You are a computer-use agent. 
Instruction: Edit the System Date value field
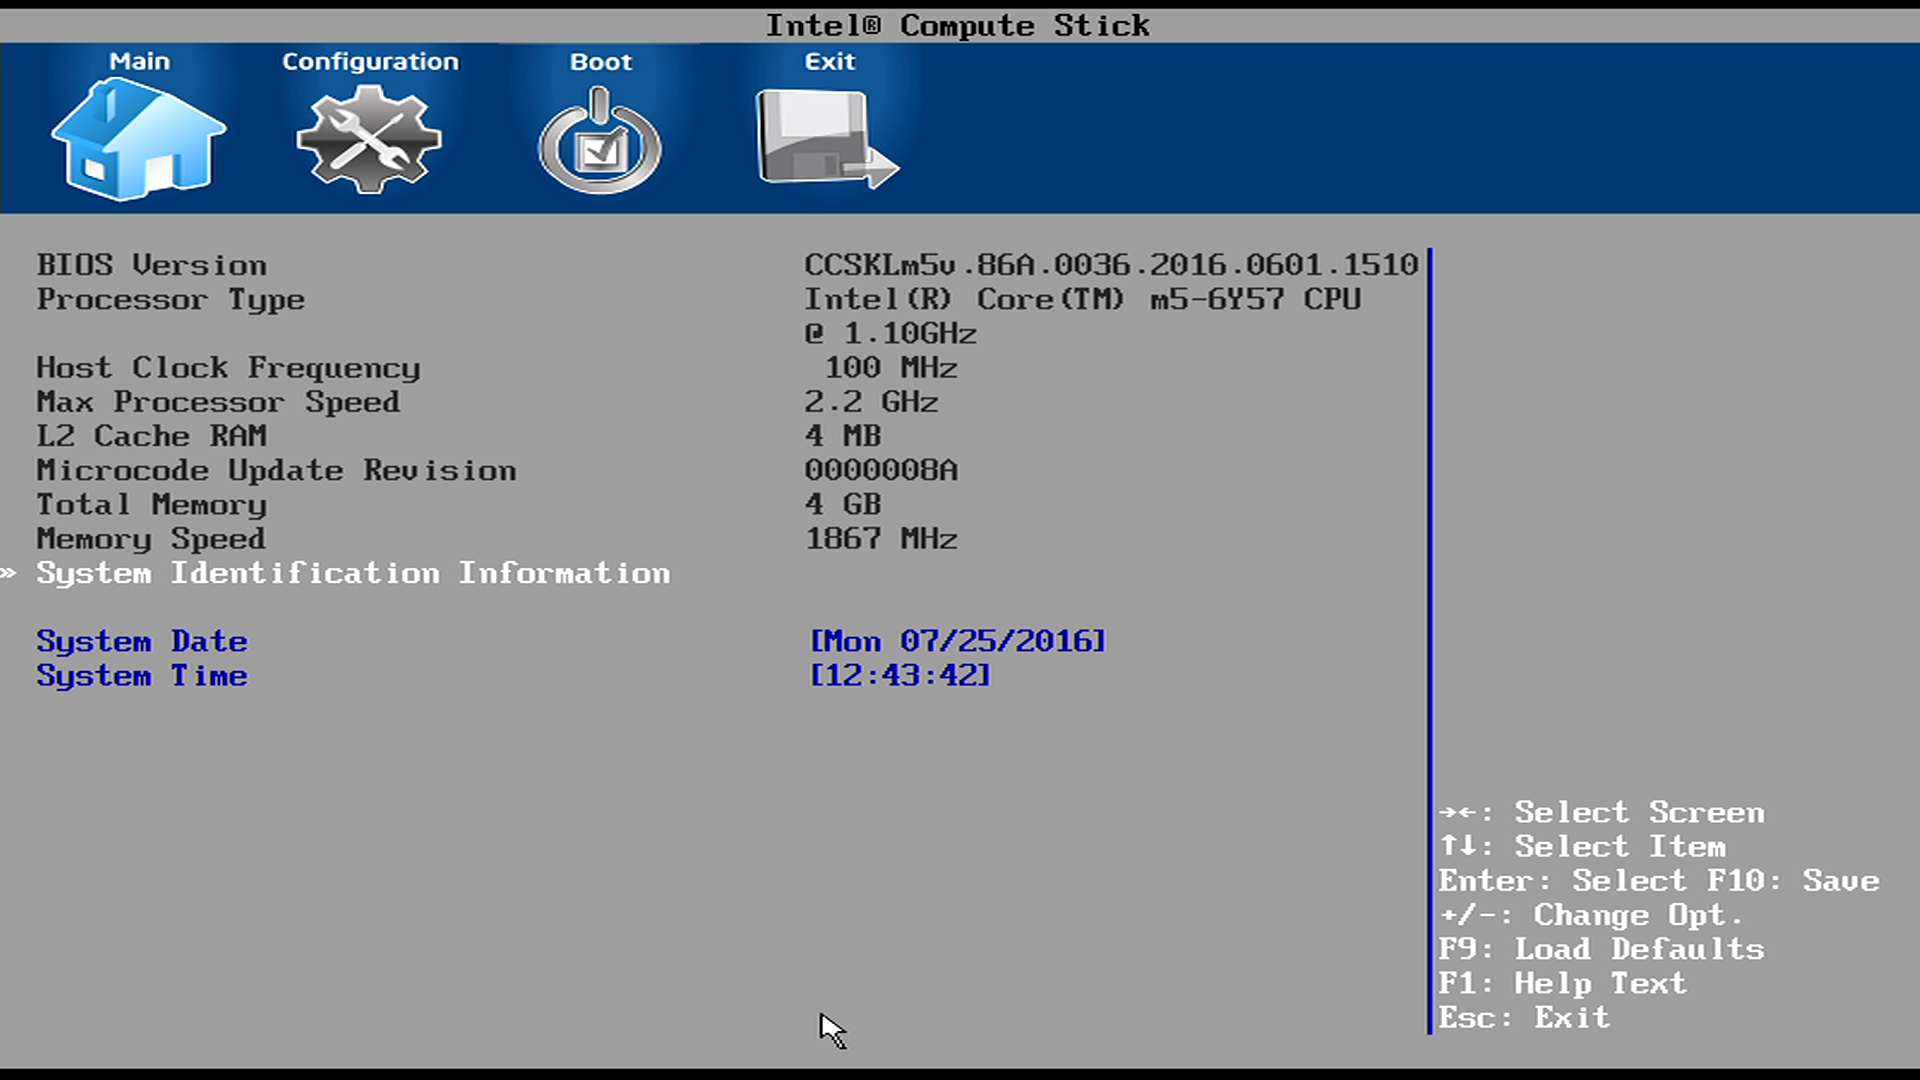[x=957, y=641]
